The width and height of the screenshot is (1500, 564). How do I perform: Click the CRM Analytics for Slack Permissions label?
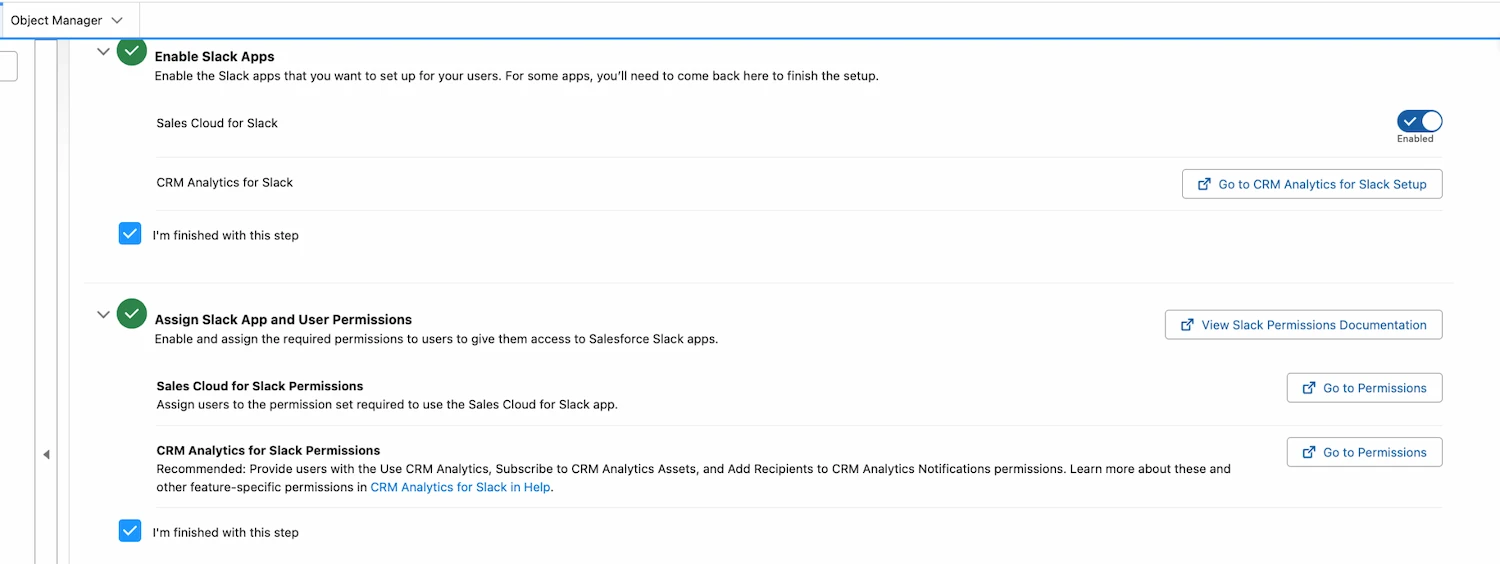point(269,451)
